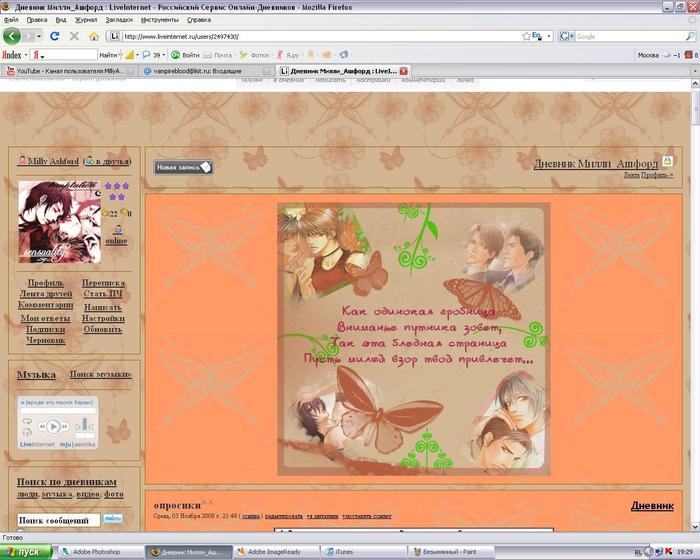The image size is (700, 560).
Task: Open the Я.ру toolbar button
Action: (x=288, y=55)
